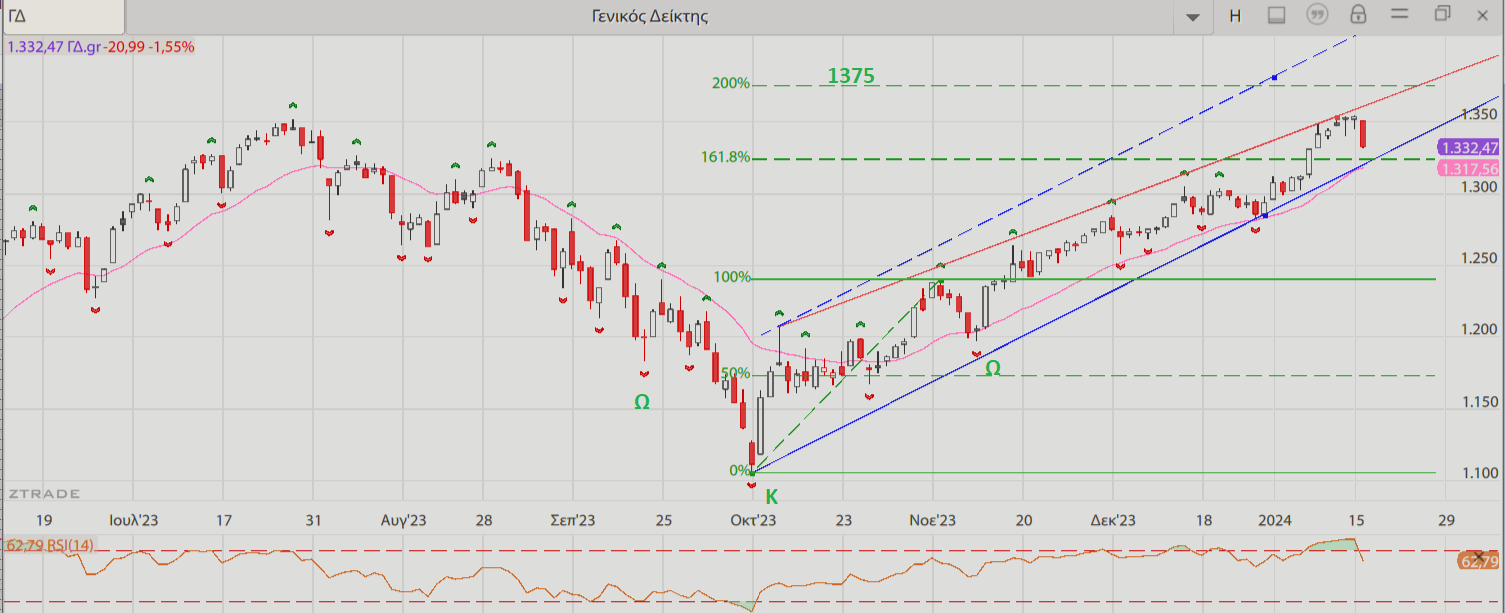Click the 1.300 price axis label
This screenshot has height=613, width=1505.
(x=1478, y=186)
